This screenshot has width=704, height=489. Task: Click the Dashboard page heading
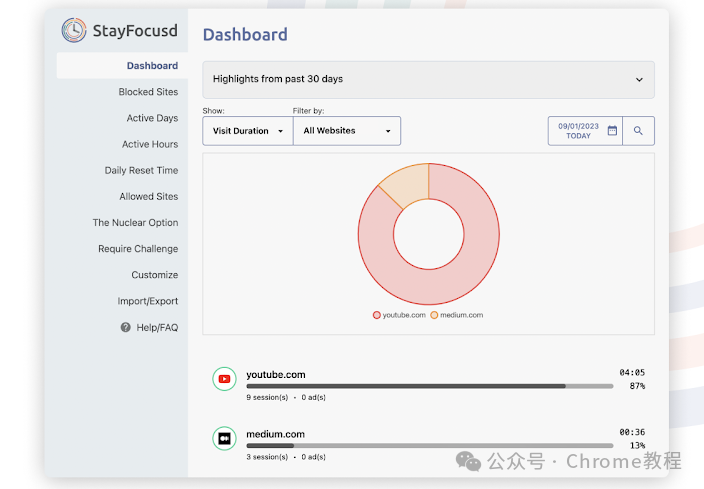coord(245,35)
